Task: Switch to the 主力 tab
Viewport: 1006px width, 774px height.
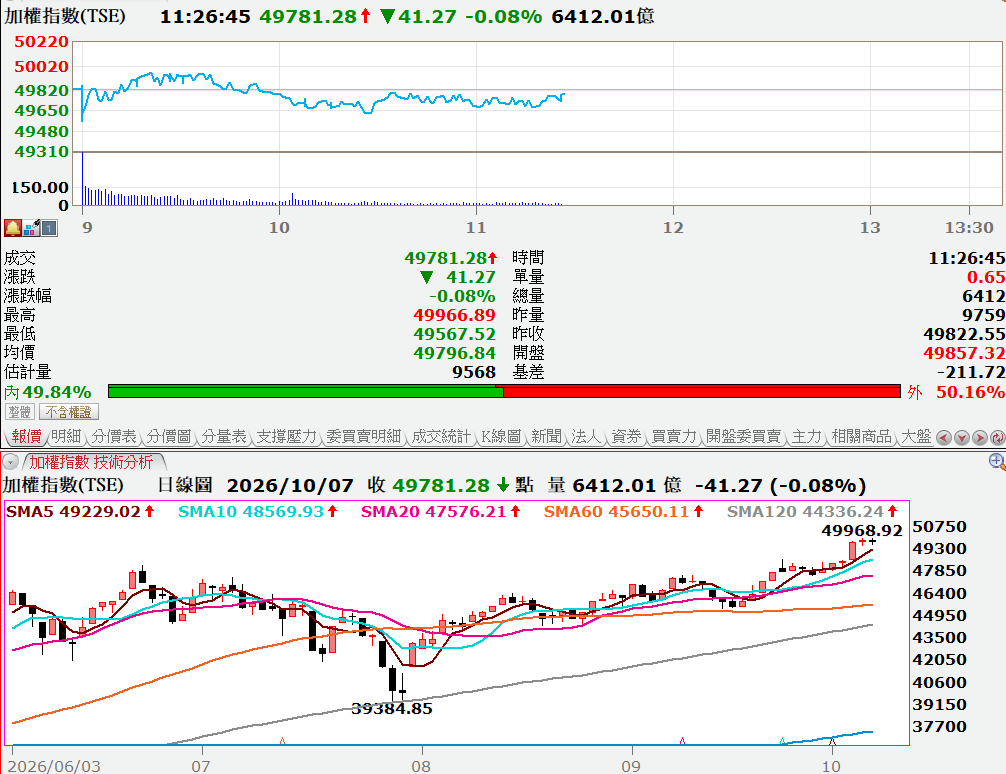Action: click(806, 436)
